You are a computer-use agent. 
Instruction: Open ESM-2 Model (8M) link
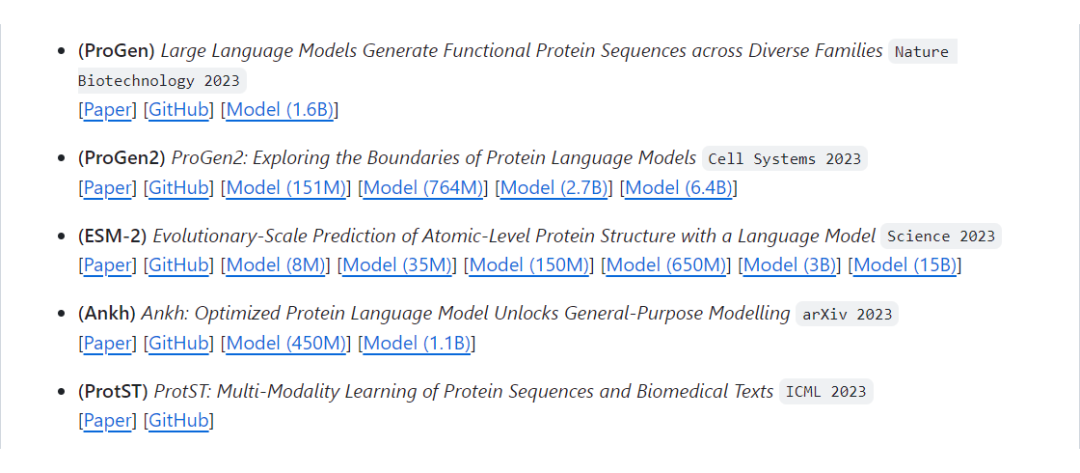(276, 265)
